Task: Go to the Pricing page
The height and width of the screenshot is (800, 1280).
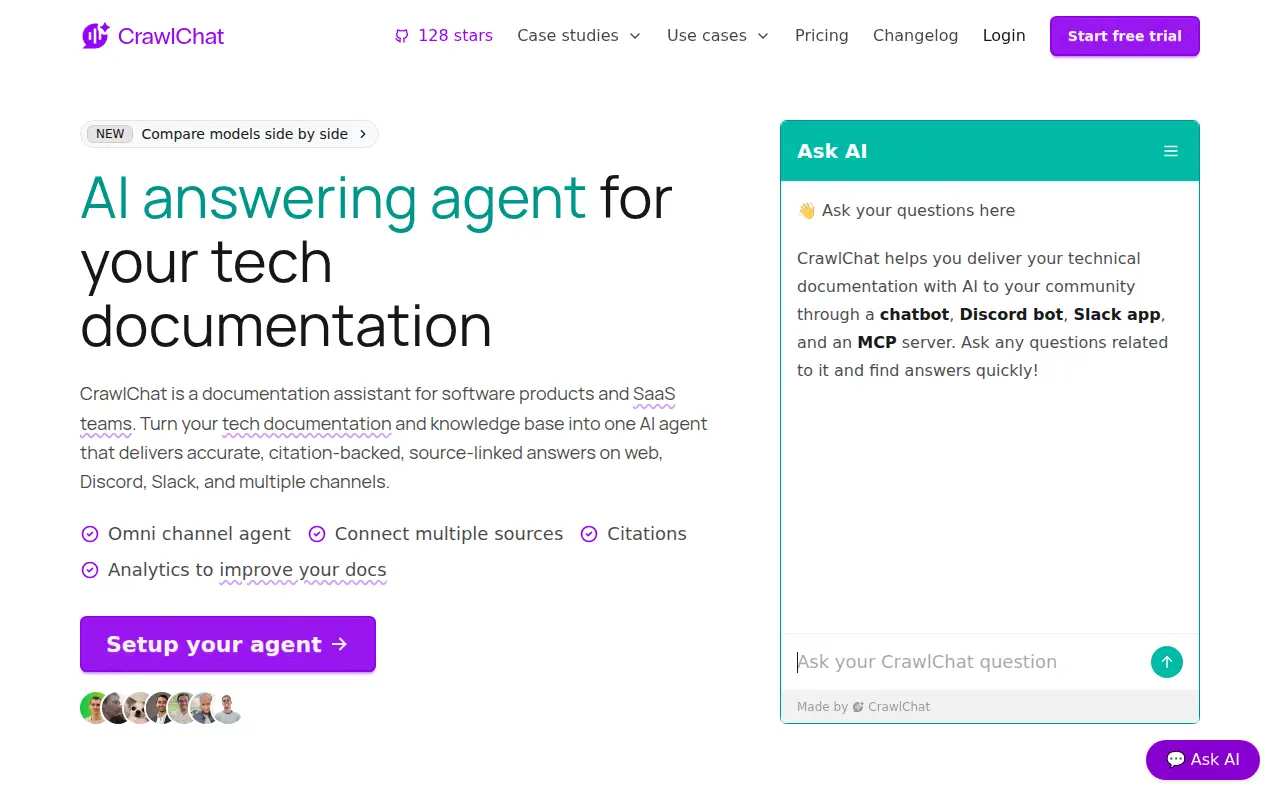Action: pos(822,36)
